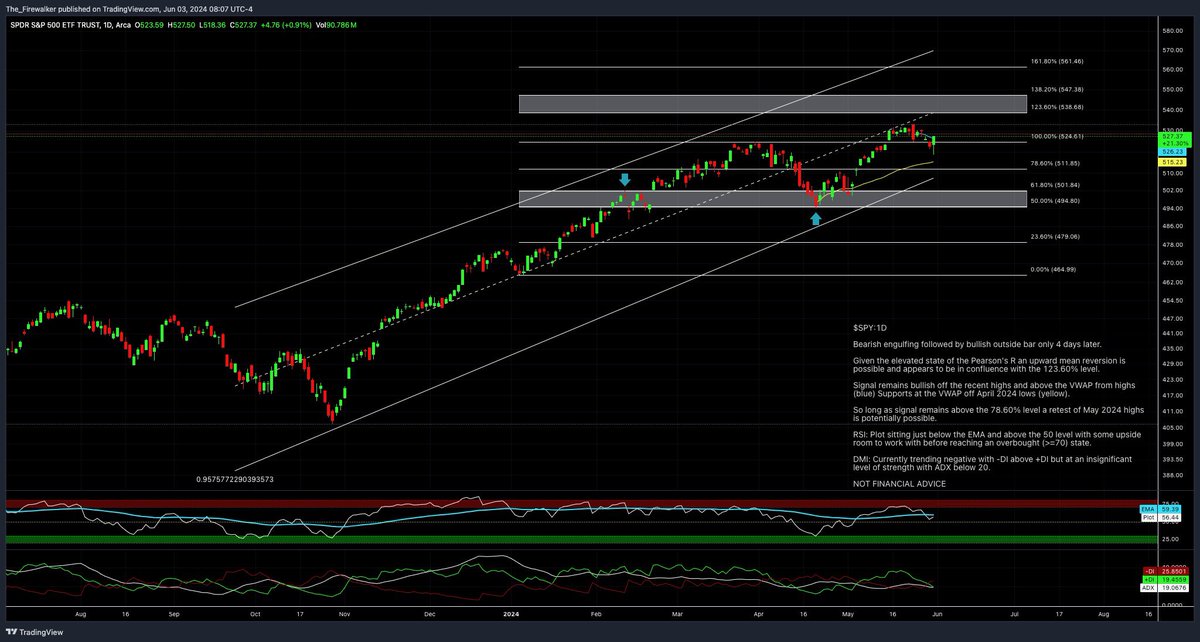Screen dimensions: 1200x642
Task: Select the 161.80% (561.46) Fibonacci label
Action: pos(1059,61)
